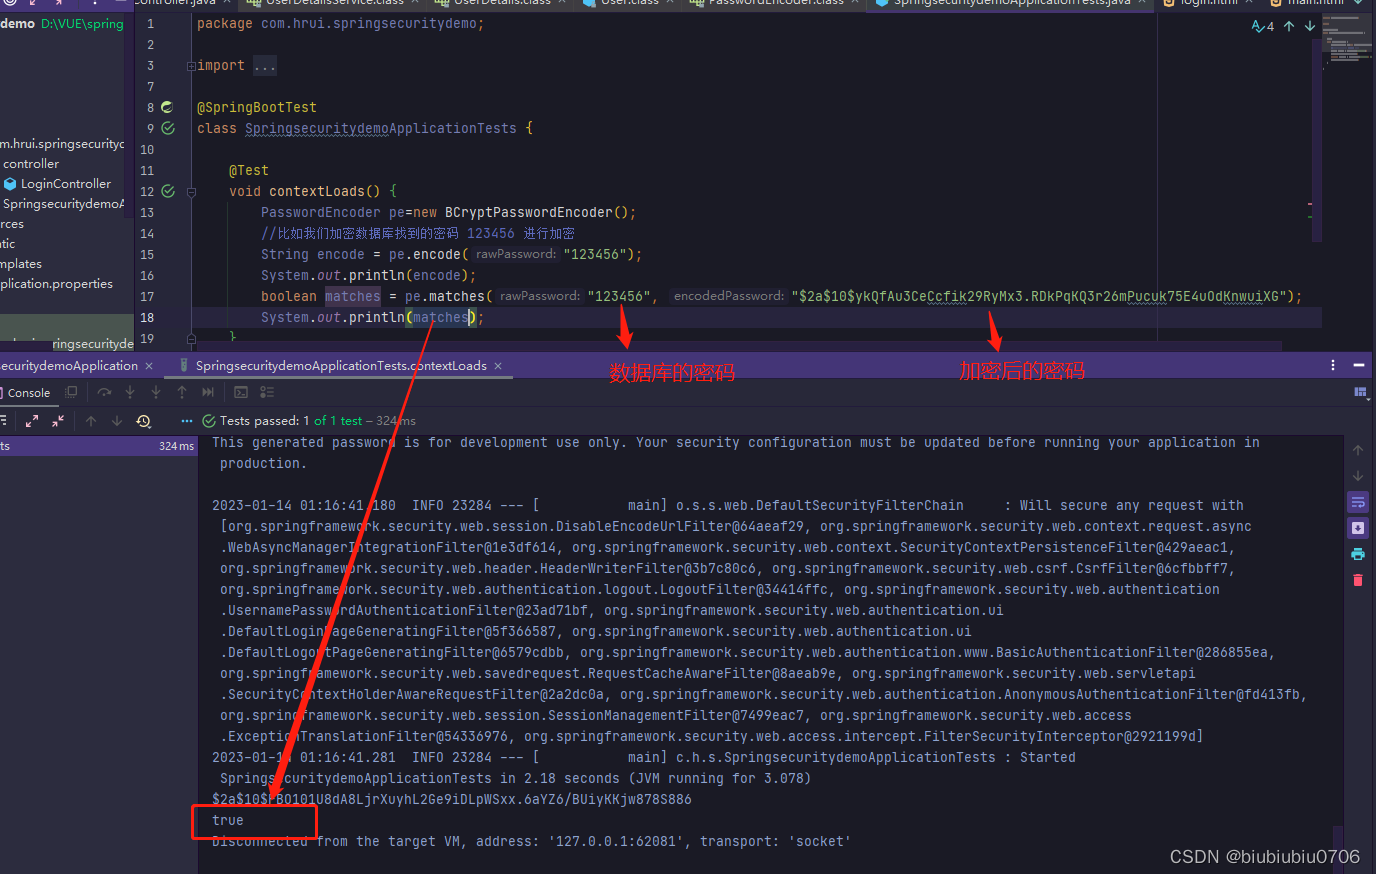Run contextLoads test from line 12 gutter
This screenshot has width=1376, height=874.
coord(168,191)
